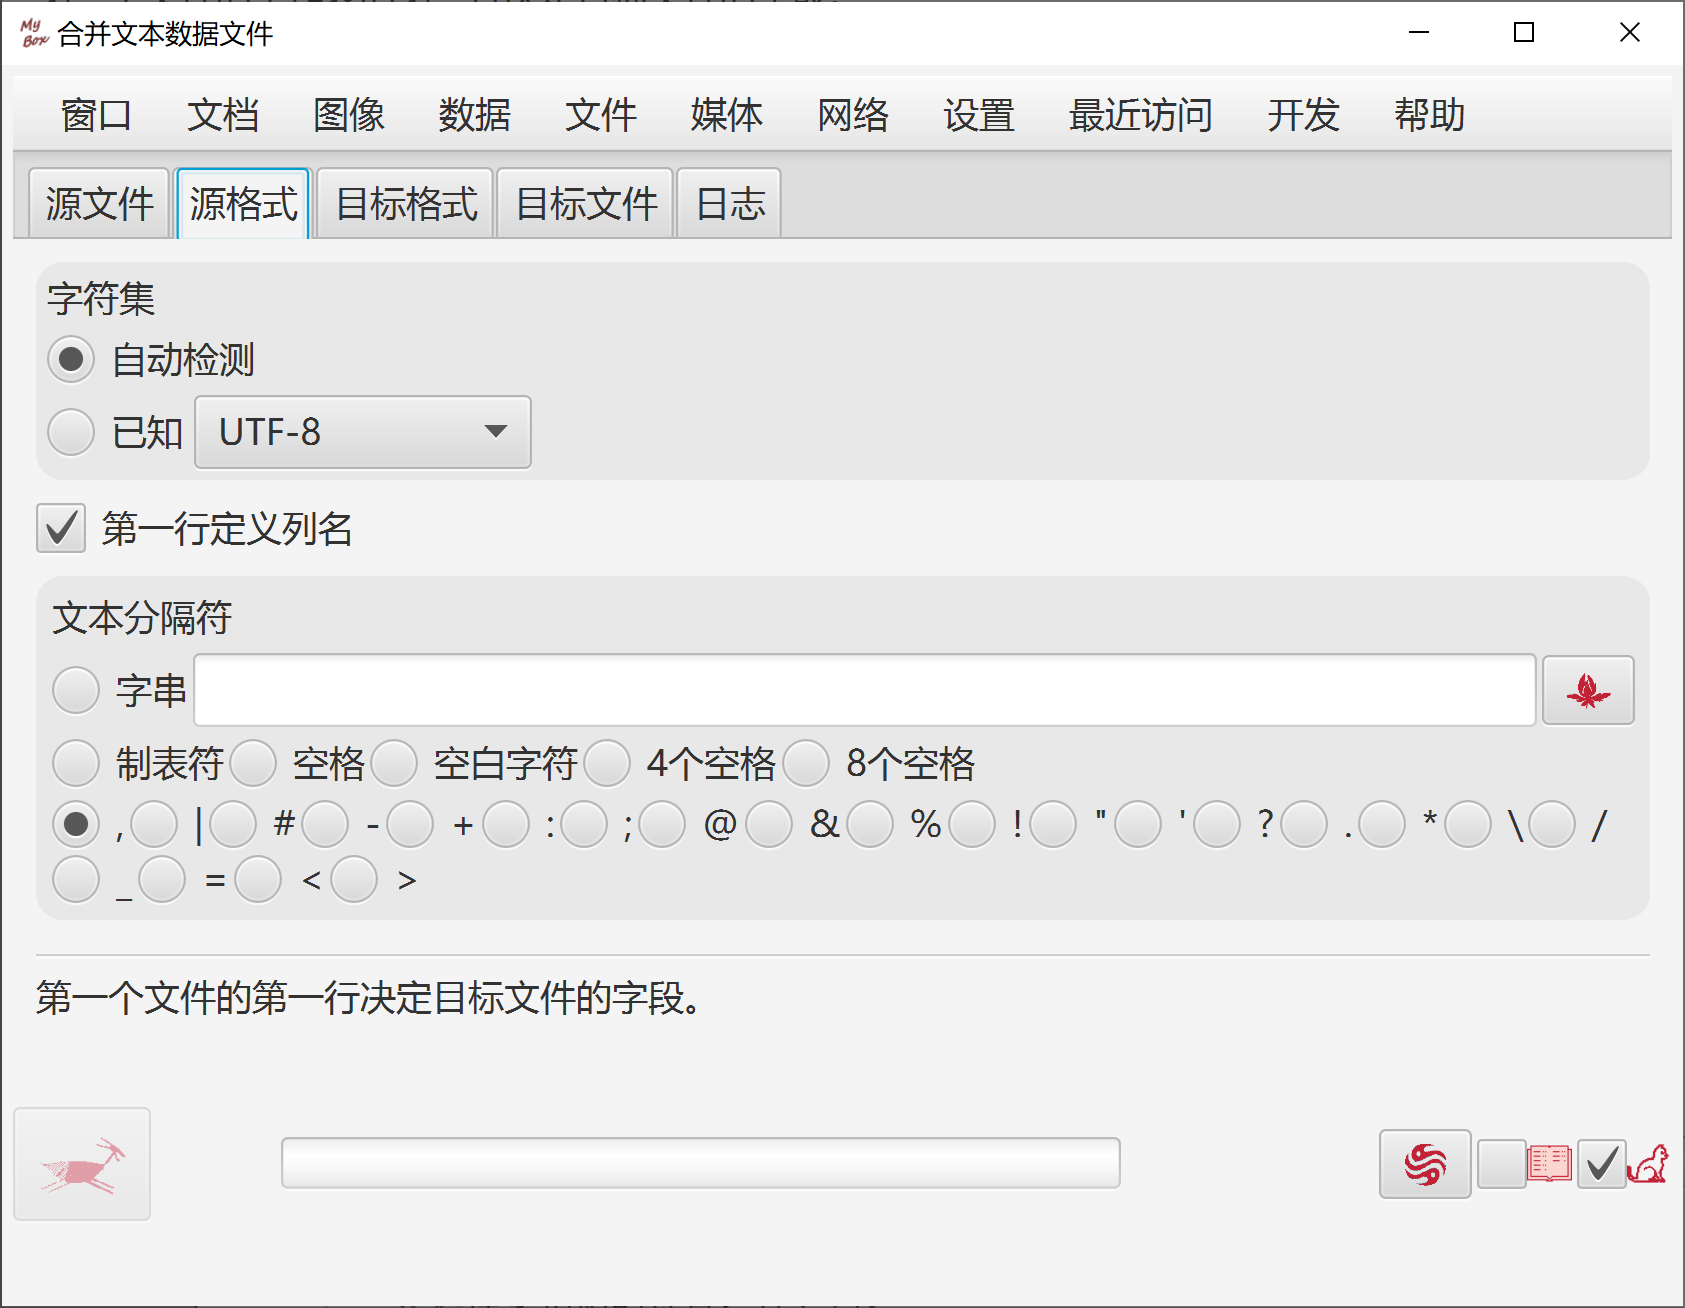Select the # delimiter radio button
This screenshot has height=1308, width=1685.
[x=233, y=824]
